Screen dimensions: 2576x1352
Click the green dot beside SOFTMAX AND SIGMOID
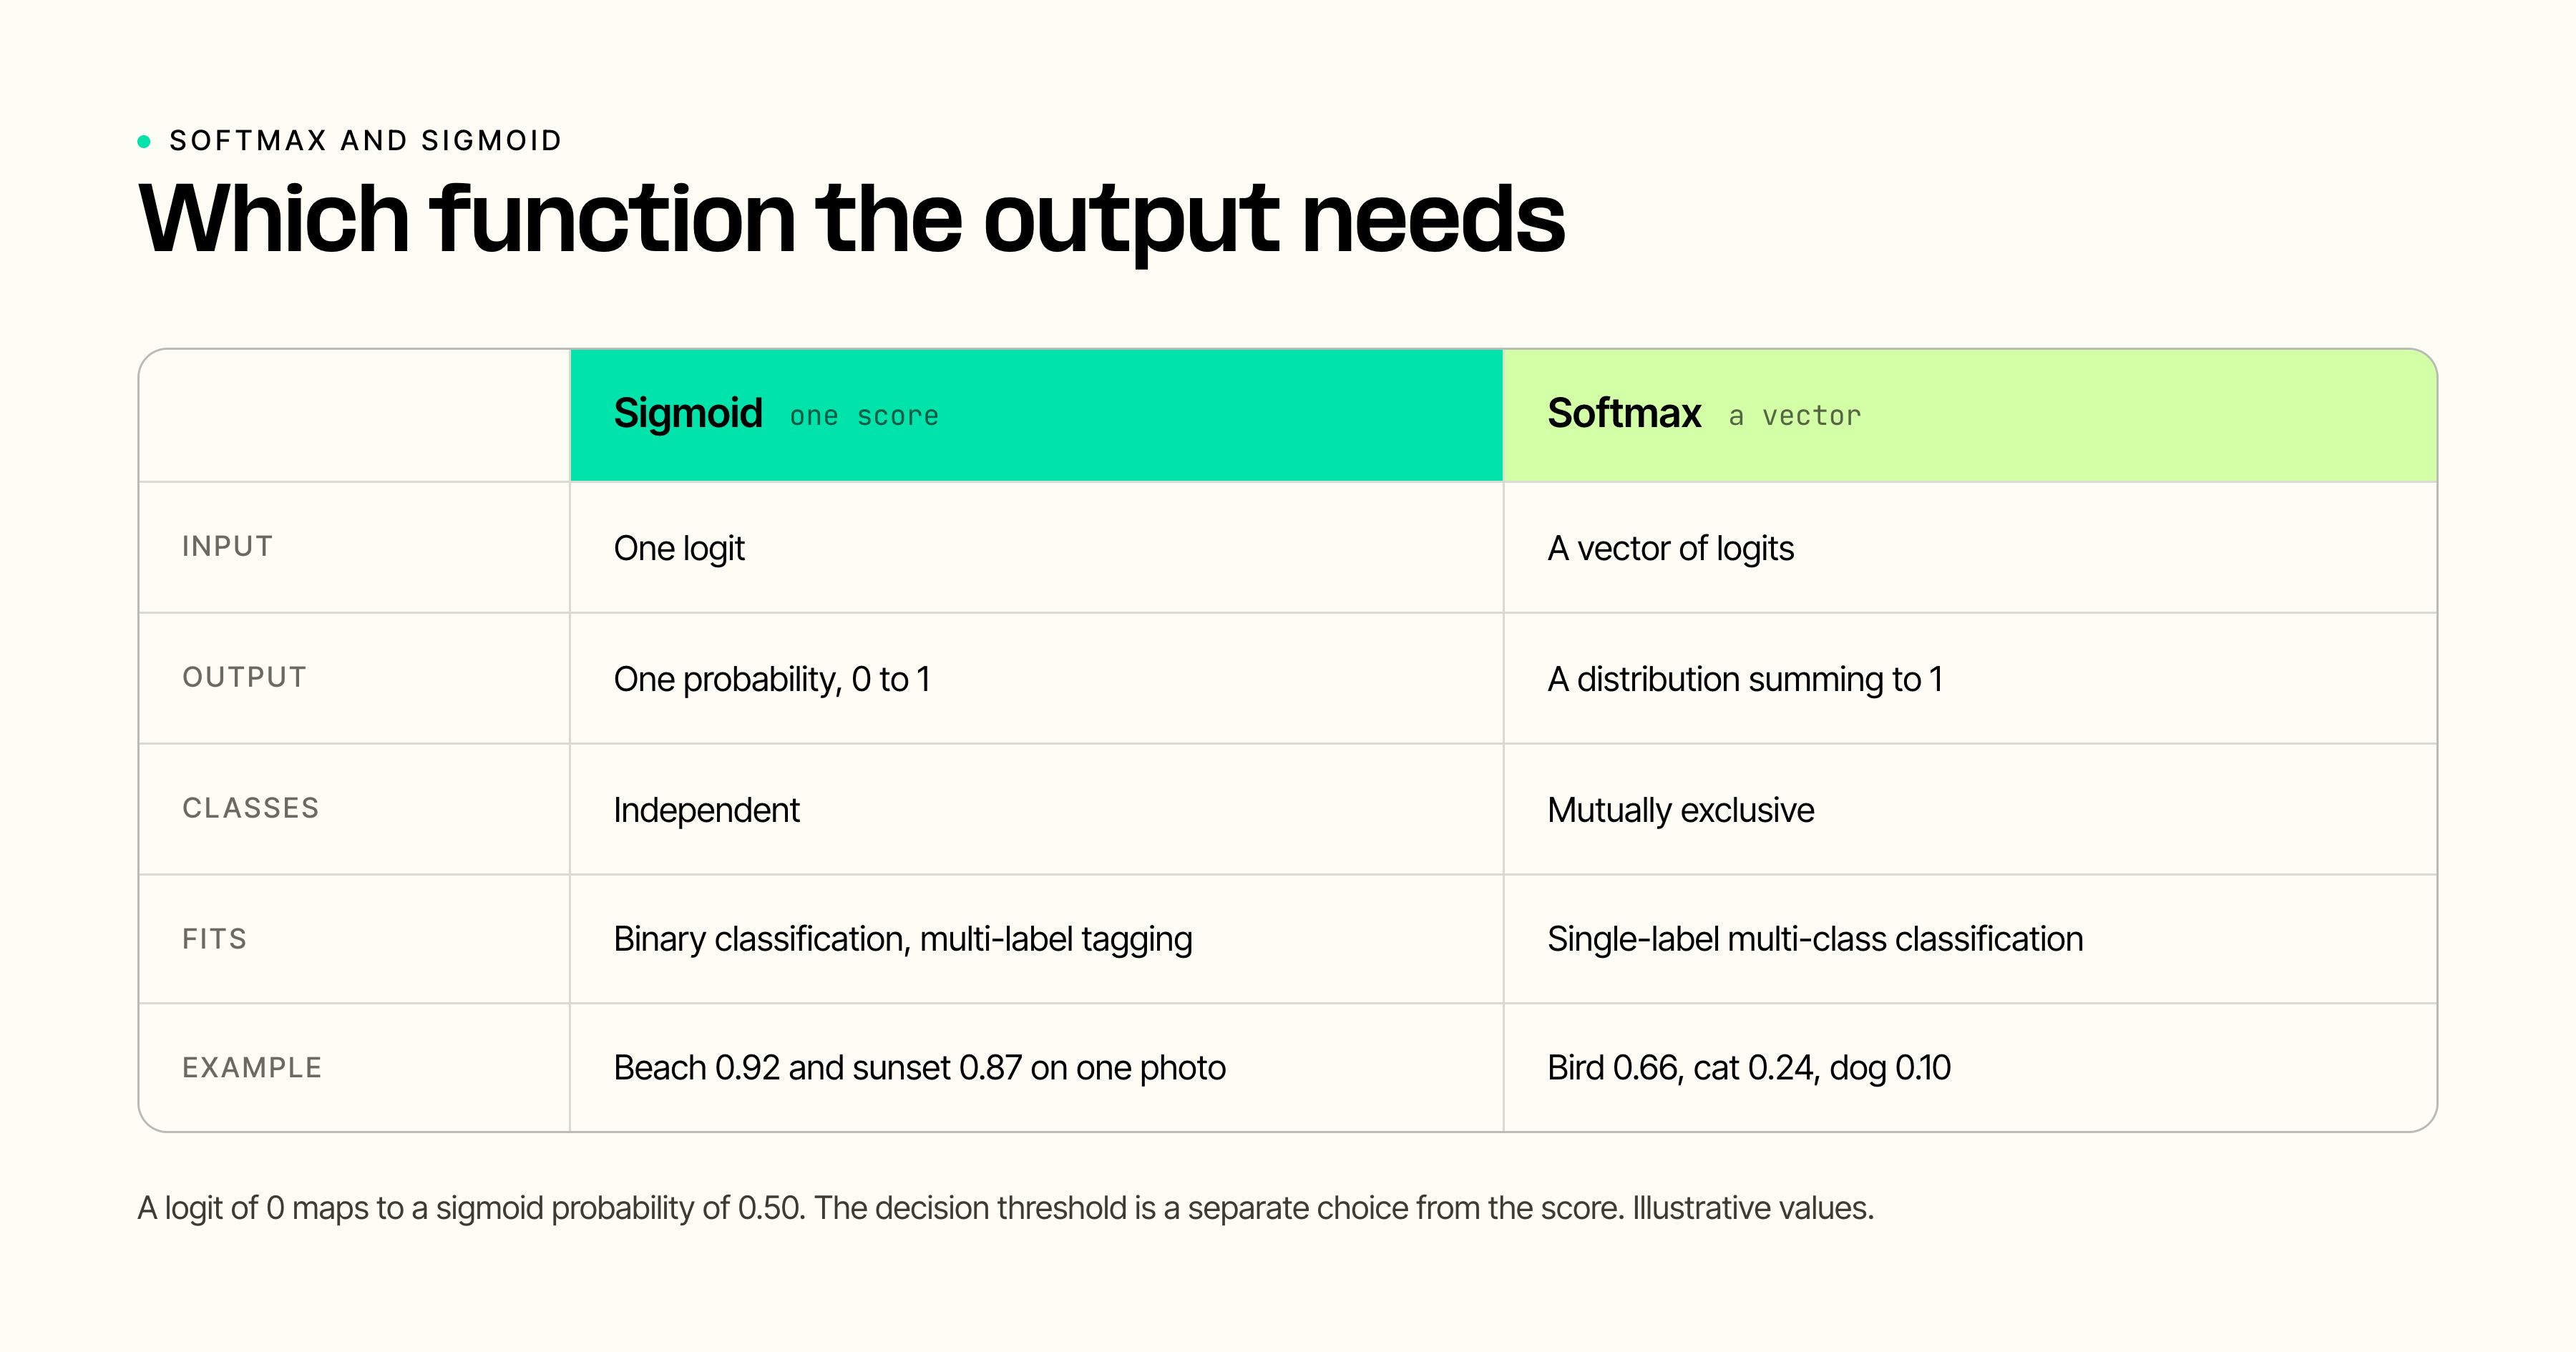[144, 141]
